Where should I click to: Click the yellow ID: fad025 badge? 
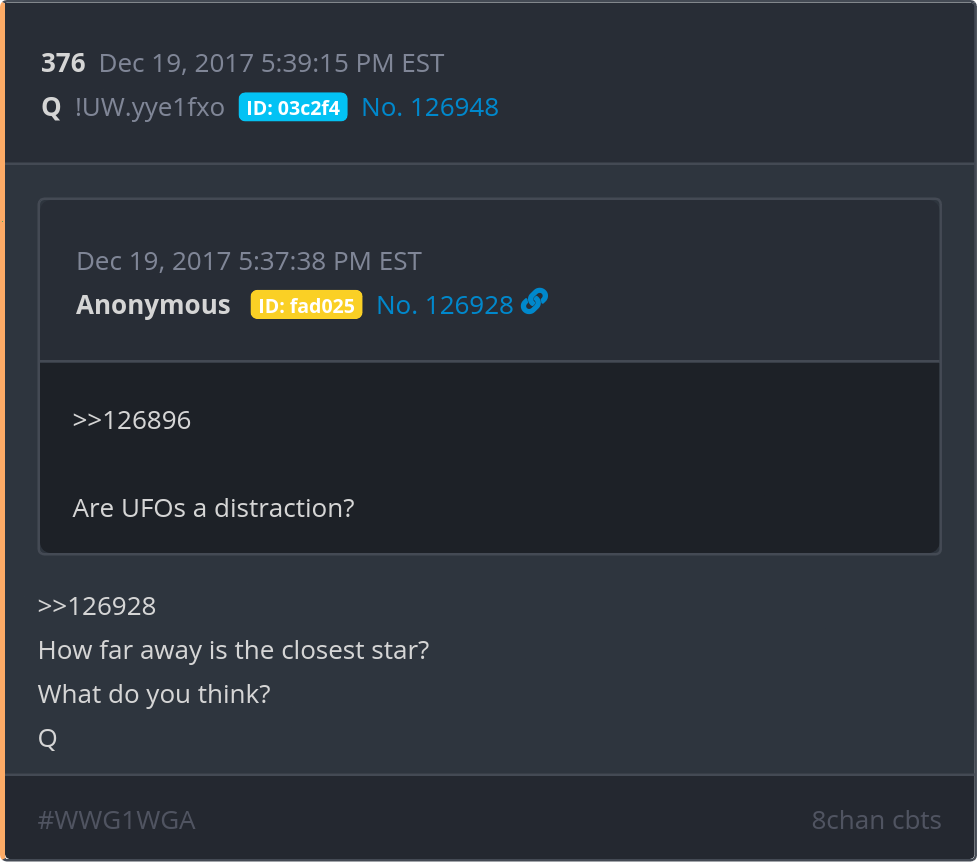click(306, 305)
